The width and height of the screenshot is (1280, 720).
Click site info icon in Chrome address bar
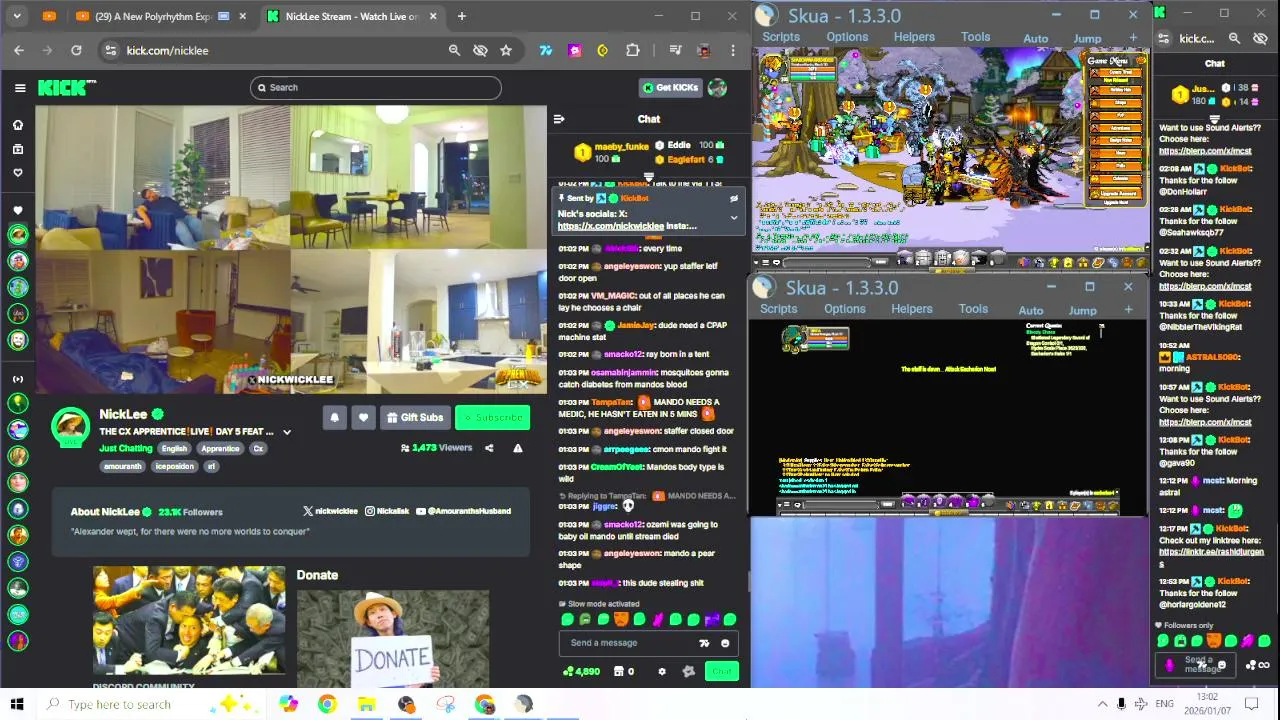click(x=110, y=50)
